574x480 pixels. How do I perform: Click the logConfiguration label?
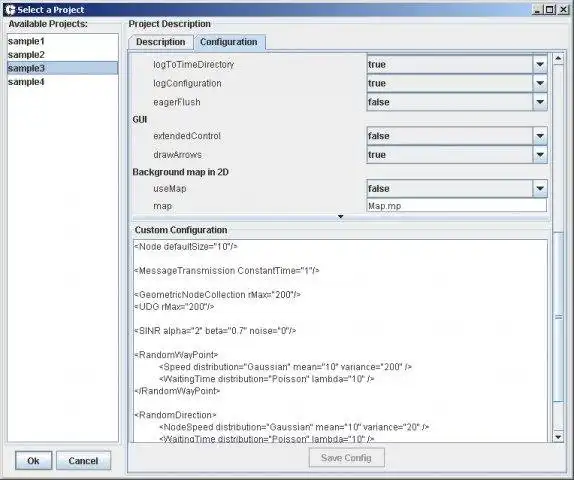tap(187, 83)
